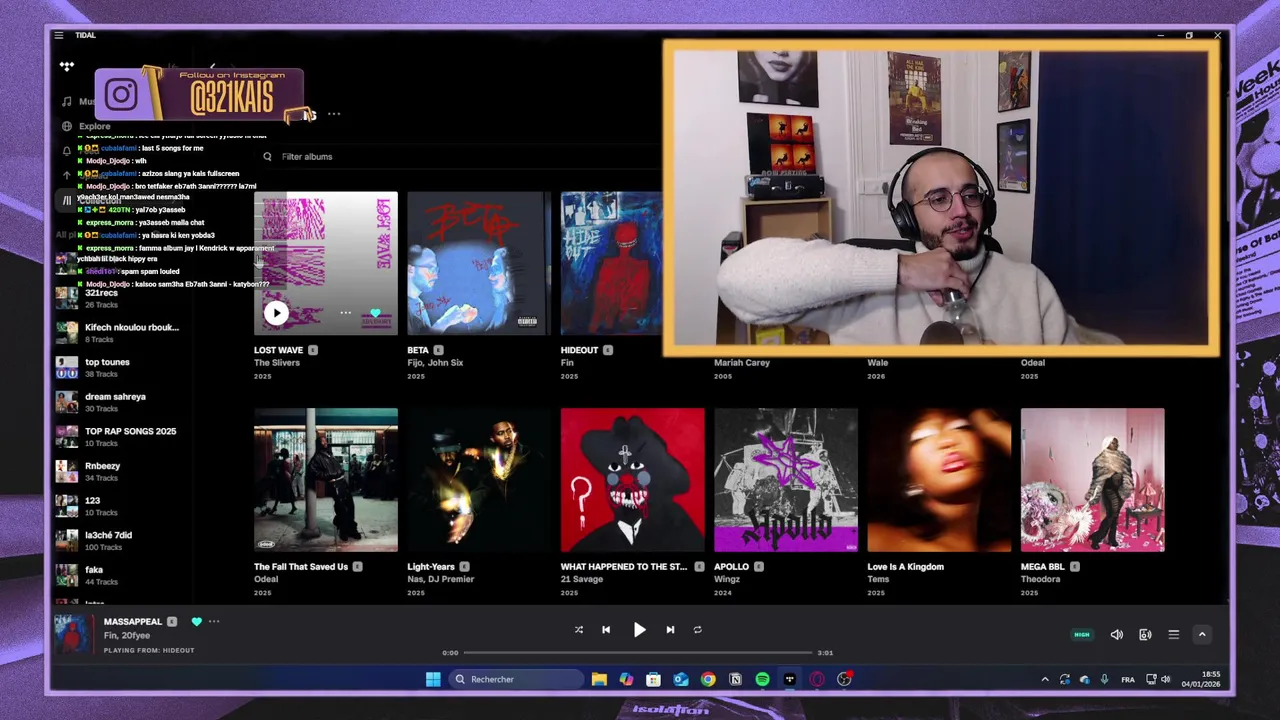Click the TIDAL taskbar icon
This screenshot has height=720, width=1280.
790,680
